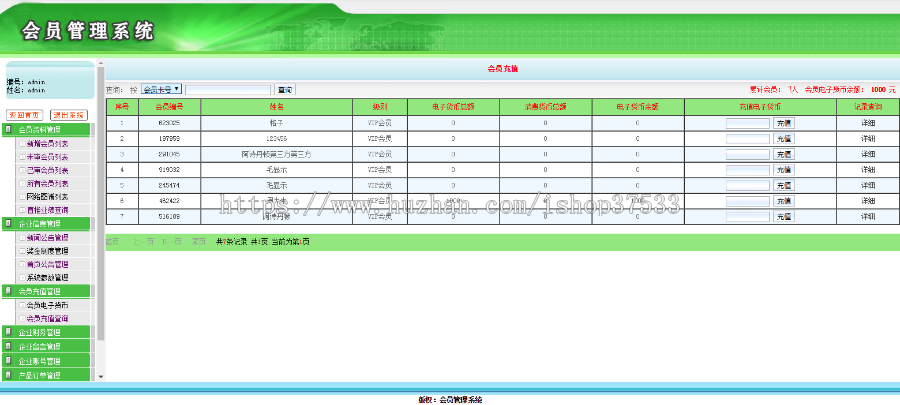Viewport: 900px width, 405px height.
Task: Collapse the 会员资料管理 menu section
Action: point(46,130)
